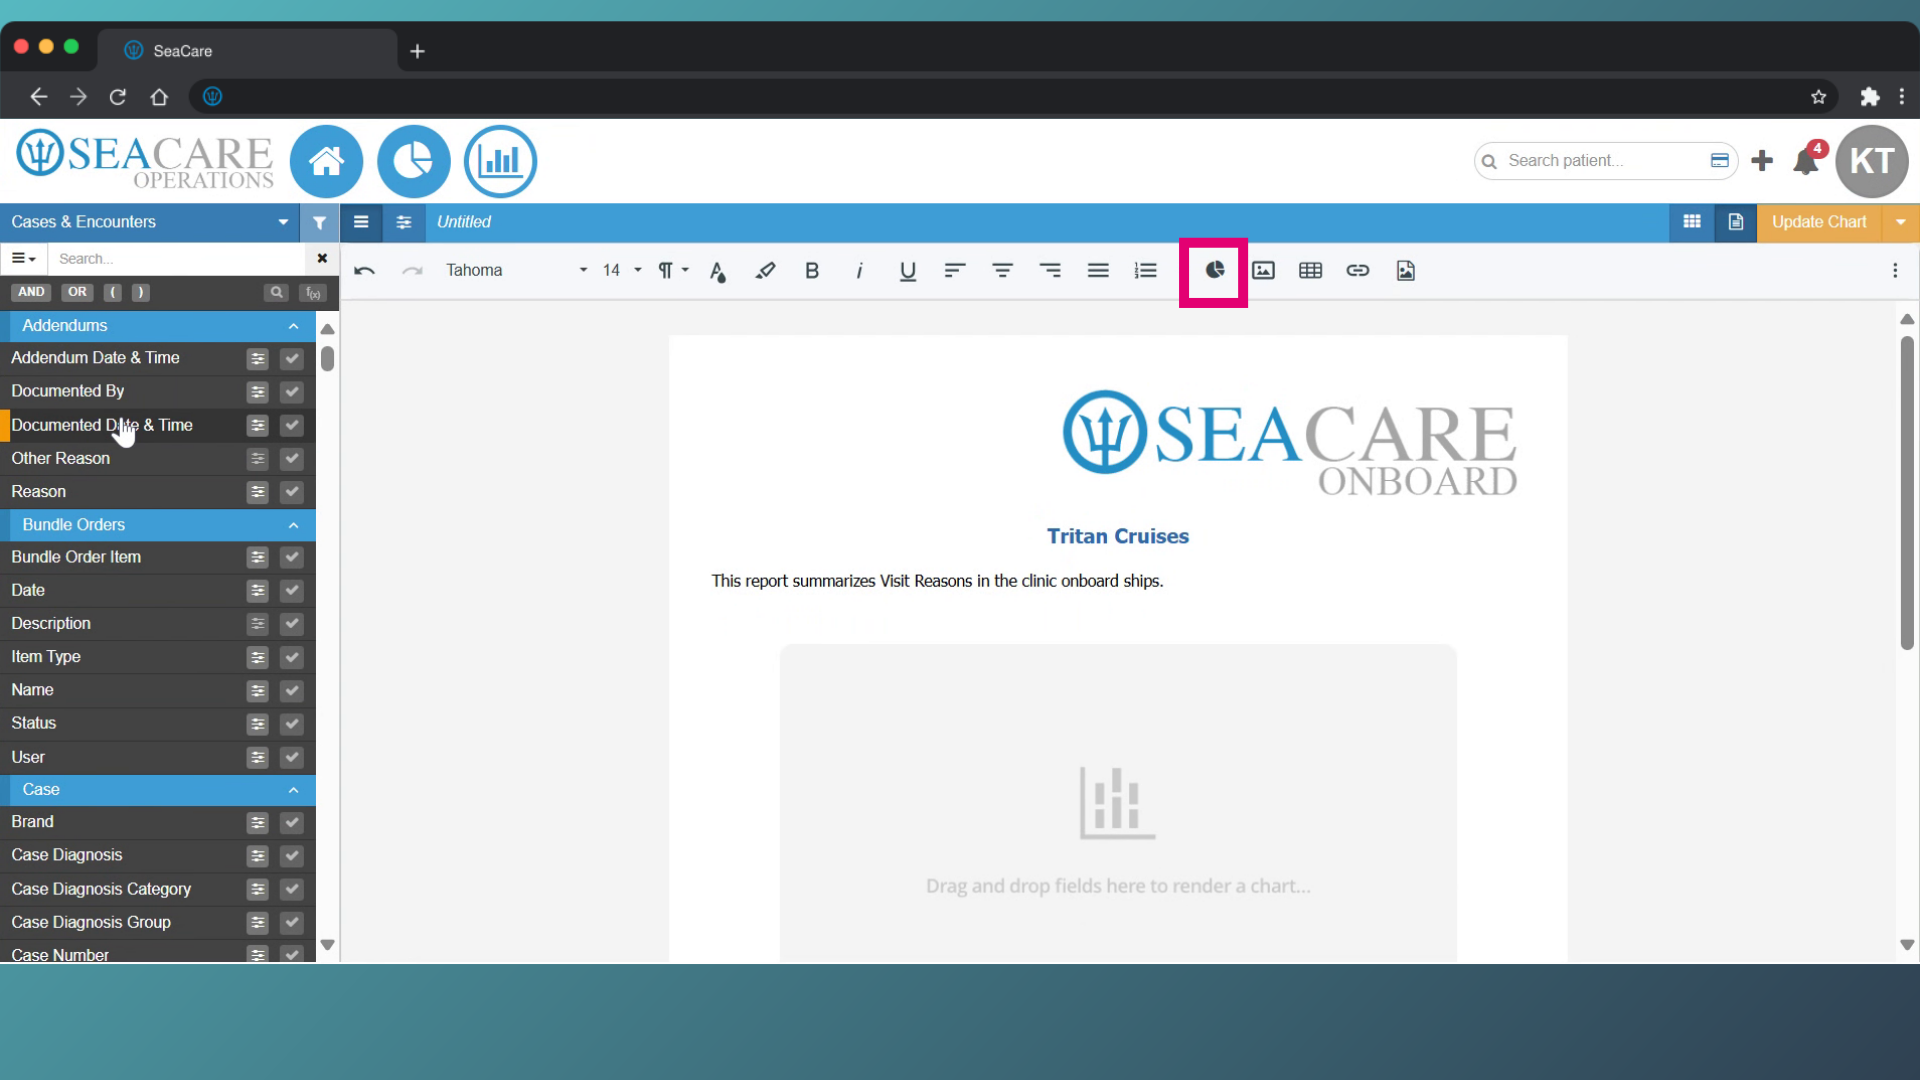Toggle italic formatting

(859, 271)
